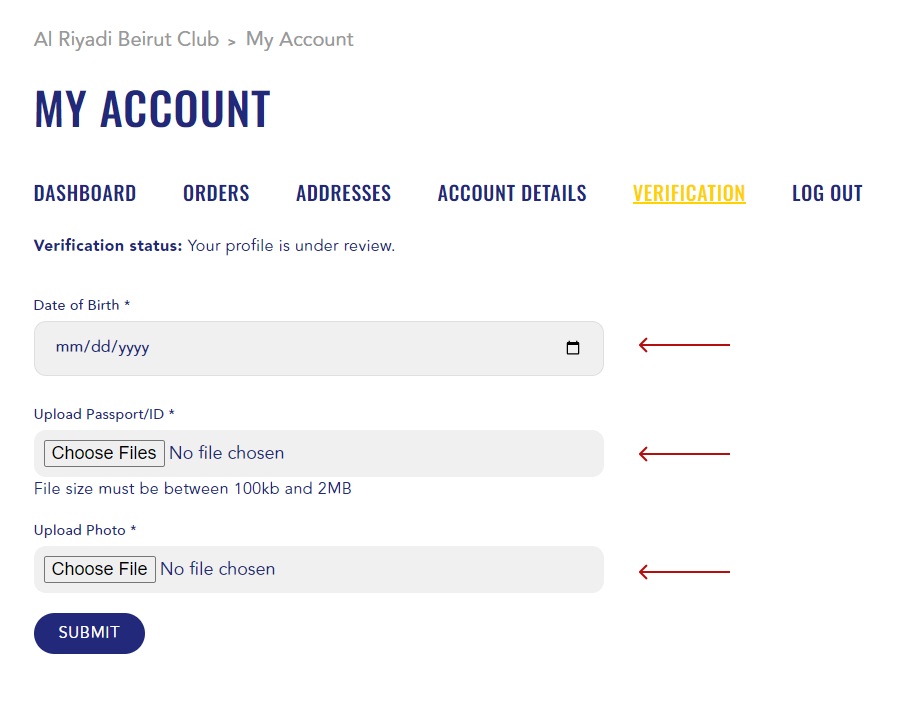The height and width of the screenshot is (704, 901).
Task: Click the Date of Birth date field
Action: (x=318, y=348)
